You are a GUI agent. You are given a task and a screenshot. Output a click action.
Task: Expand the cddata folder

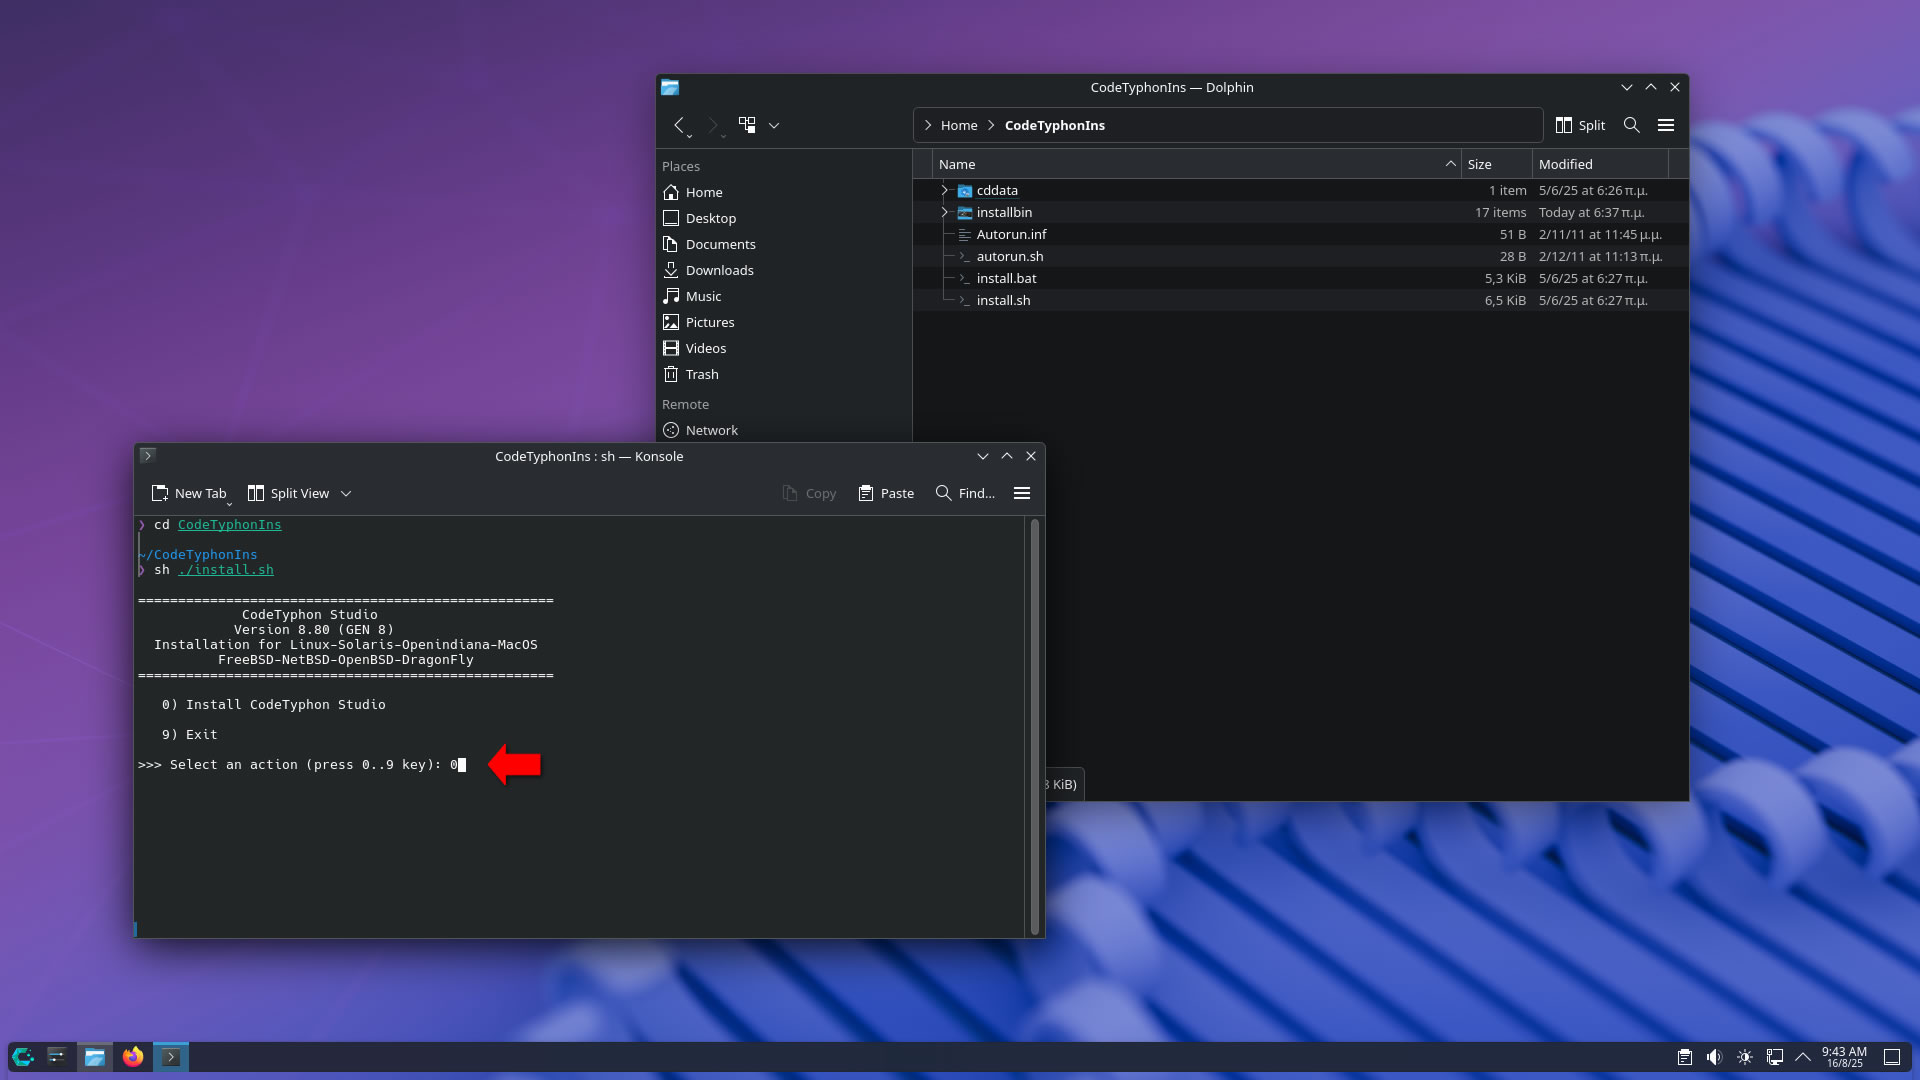(944, 190)
